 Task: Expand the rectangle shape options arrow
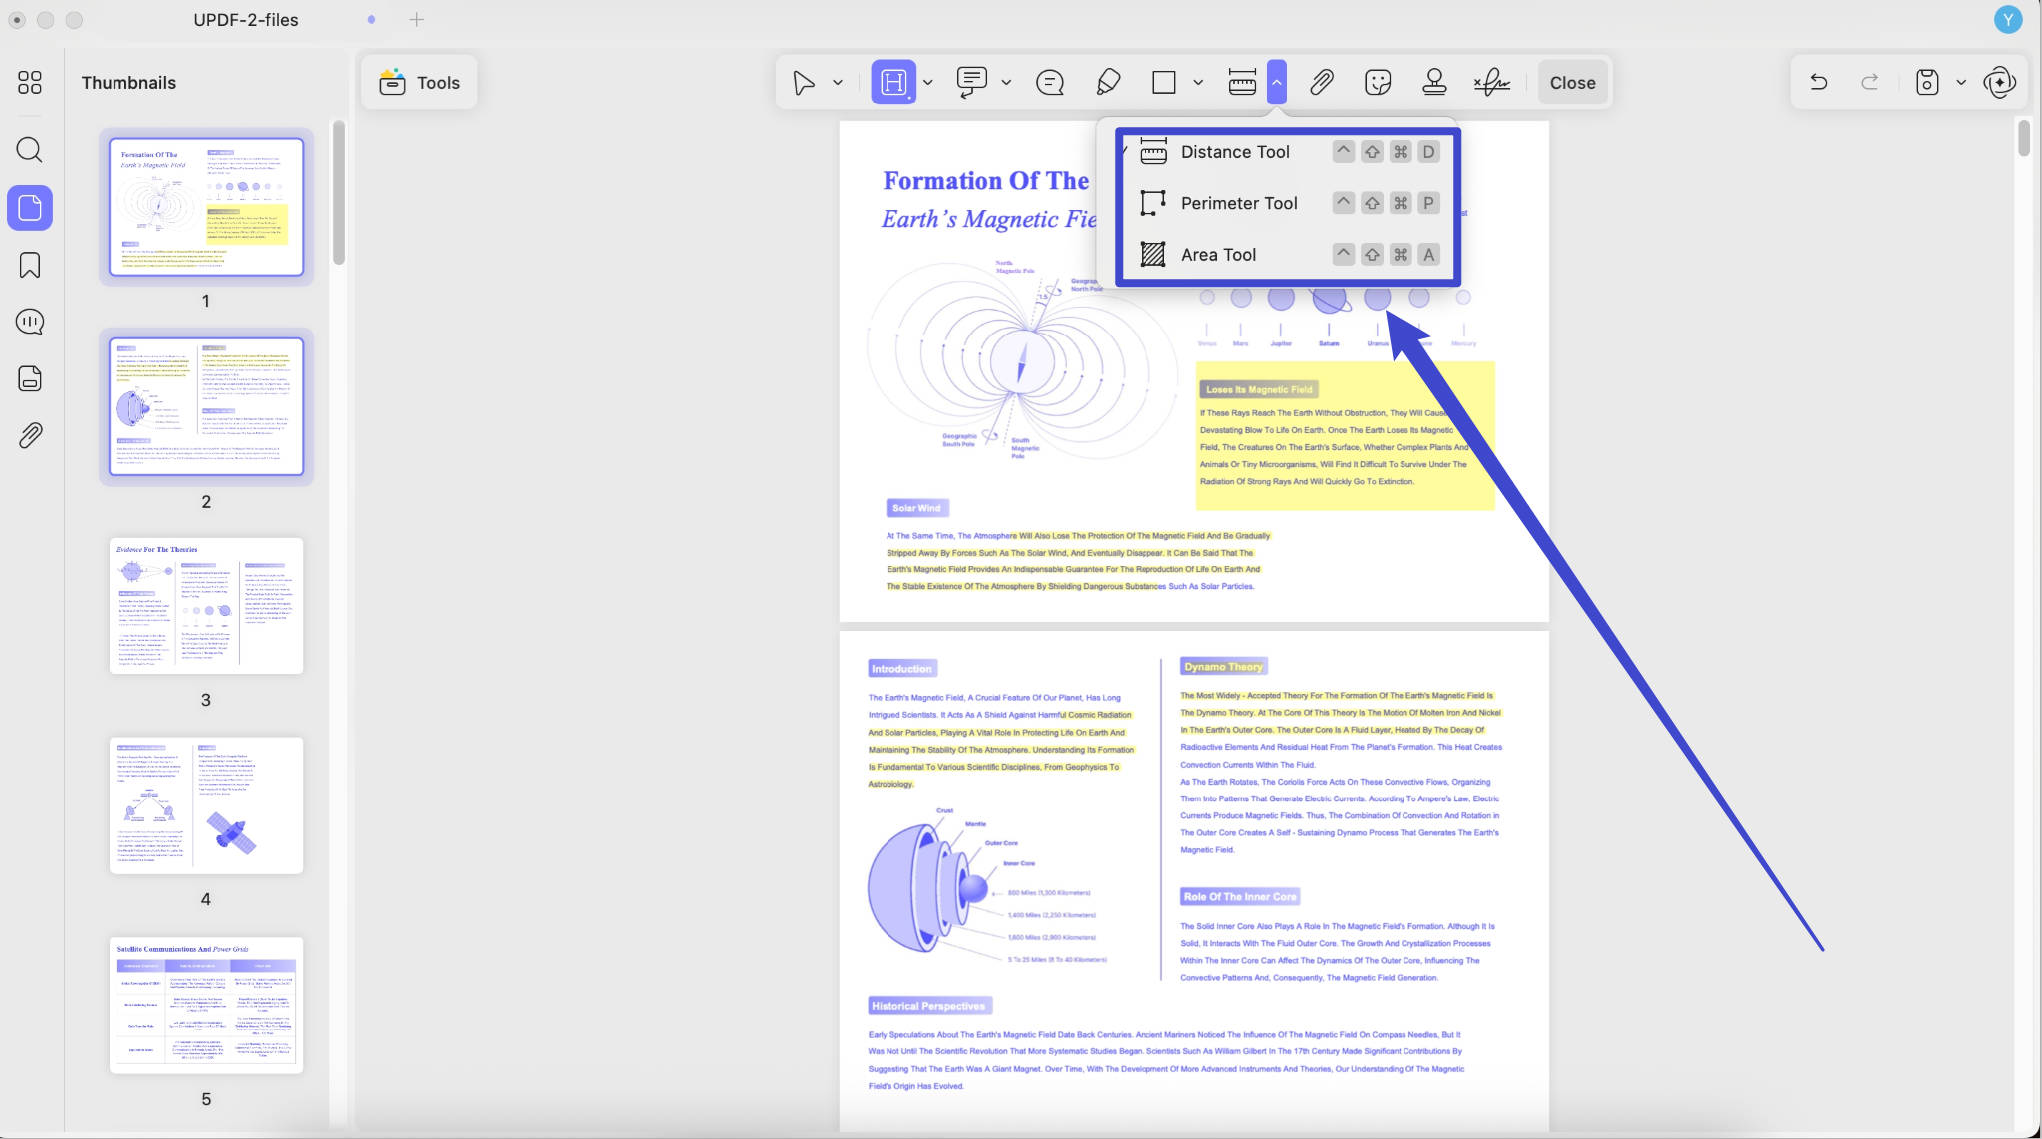coord(1198,83)
